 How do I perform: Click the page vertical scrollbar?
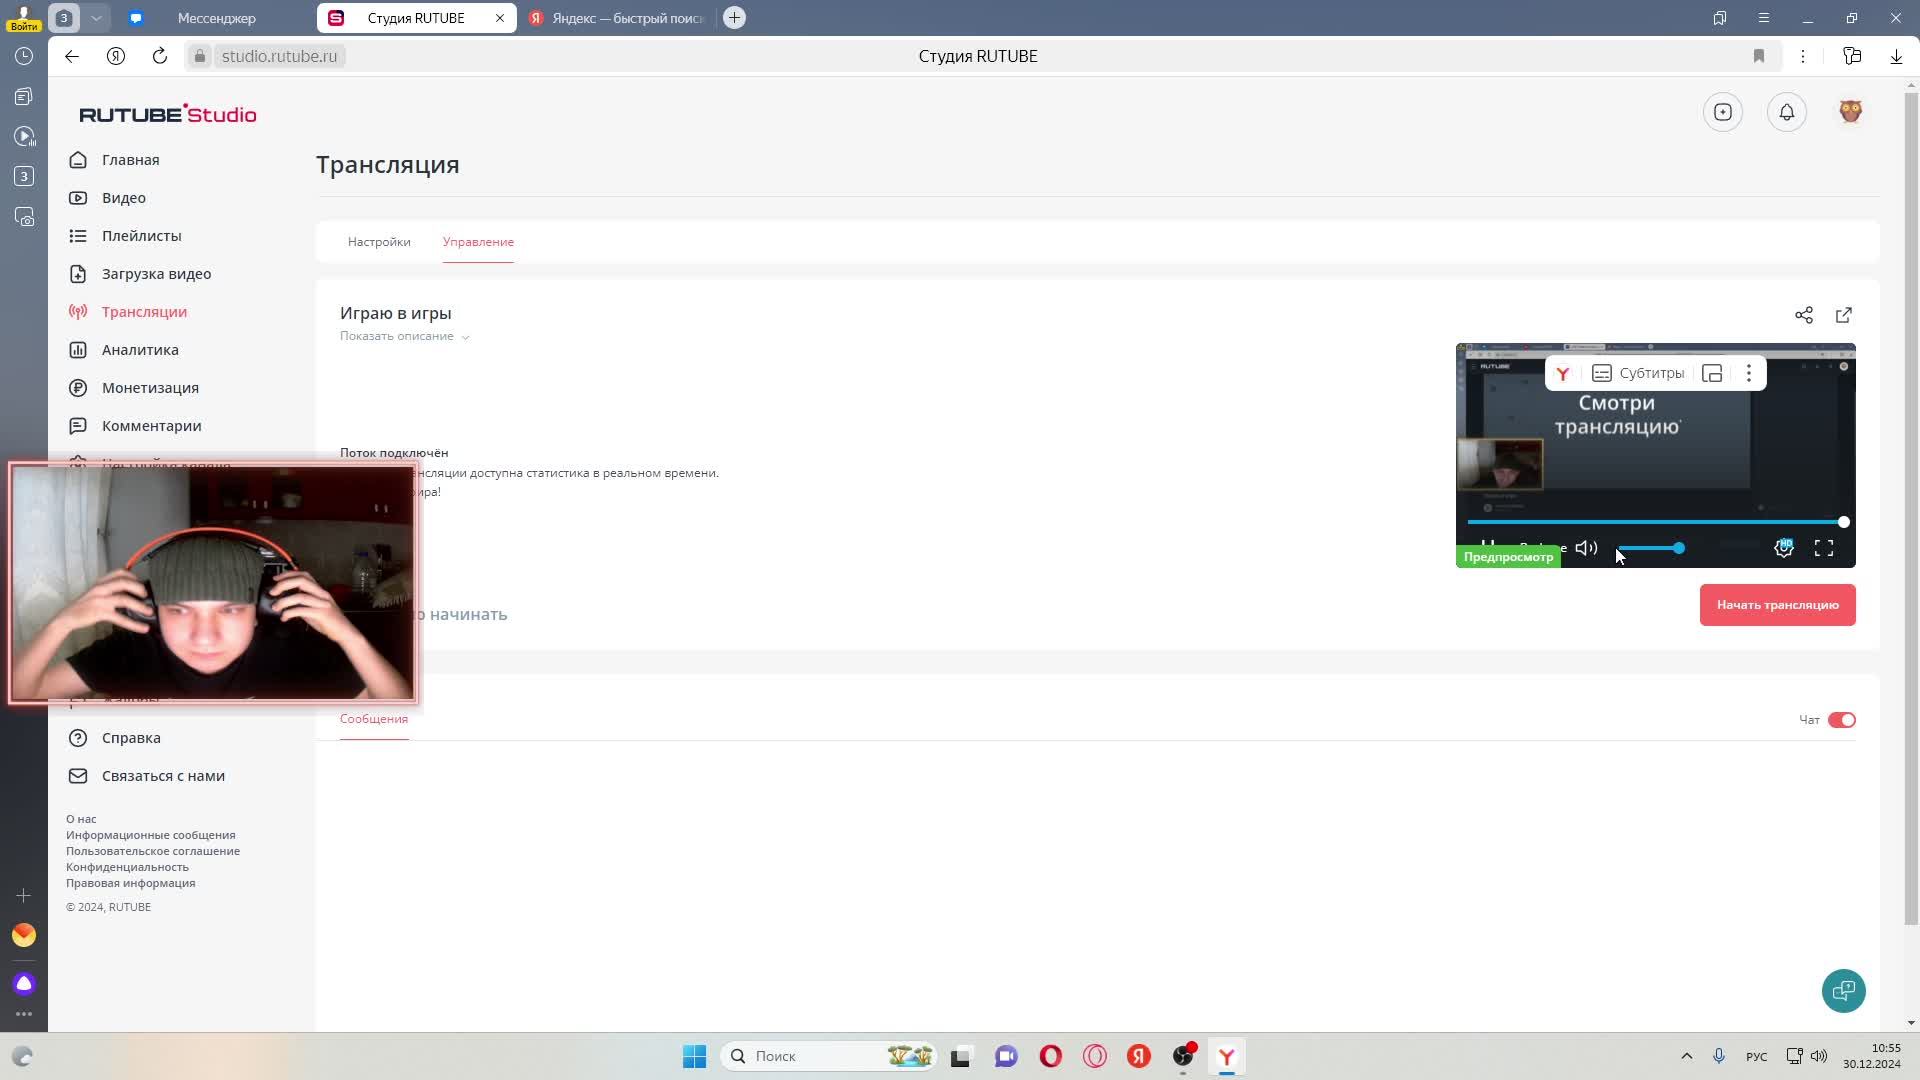[x=1911, y=510]
